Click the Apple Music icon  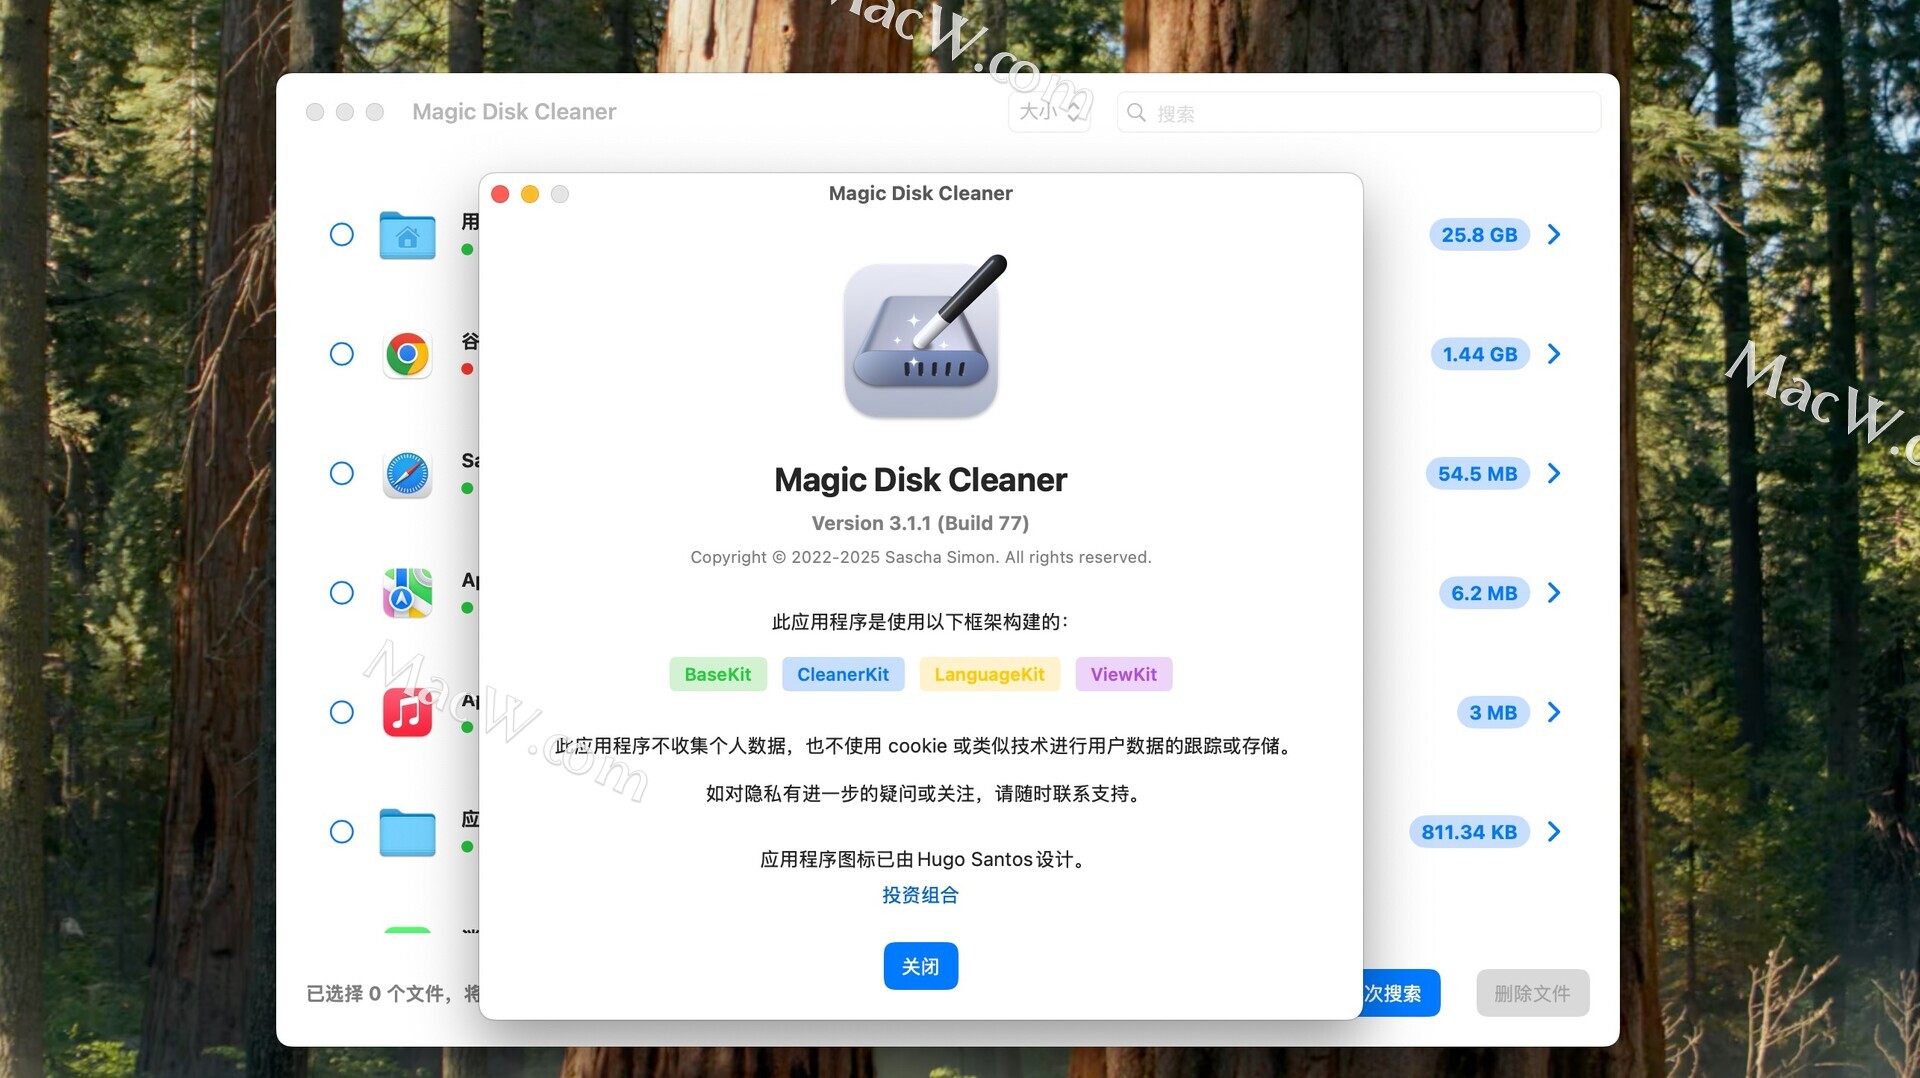point(407,712)
